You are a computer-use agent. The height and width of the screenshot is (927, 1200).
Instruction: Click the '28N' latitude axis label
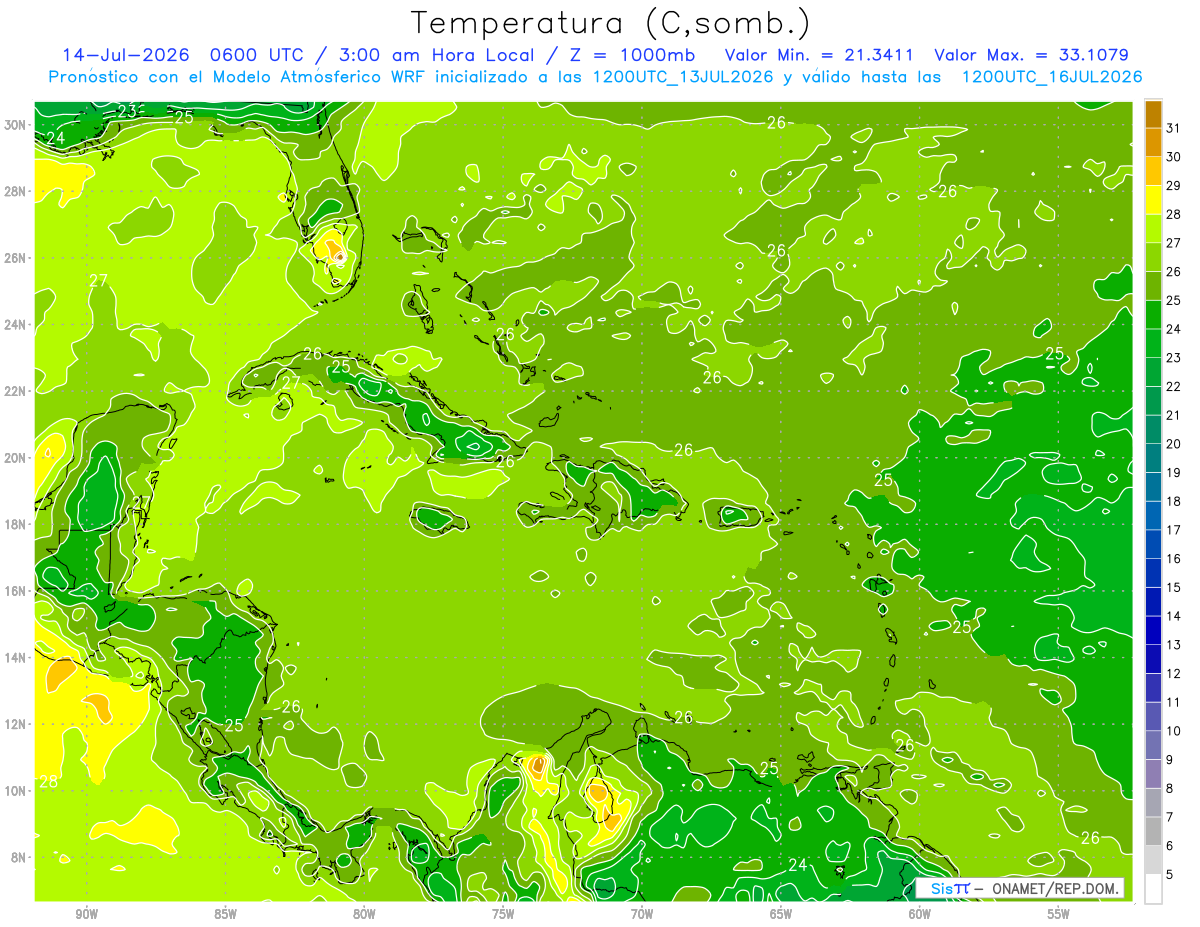17,191
